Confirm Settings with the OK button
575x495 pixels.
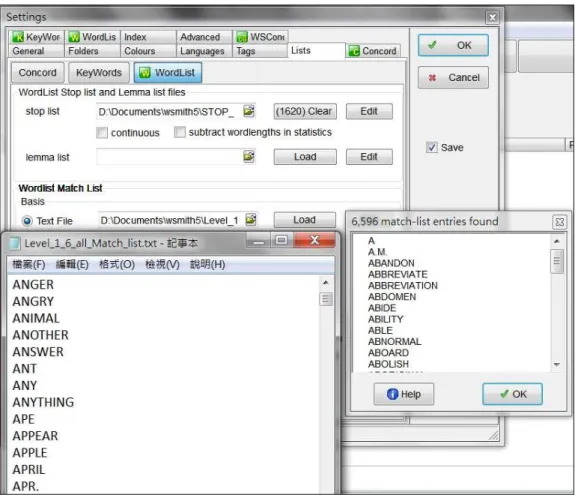453,45
